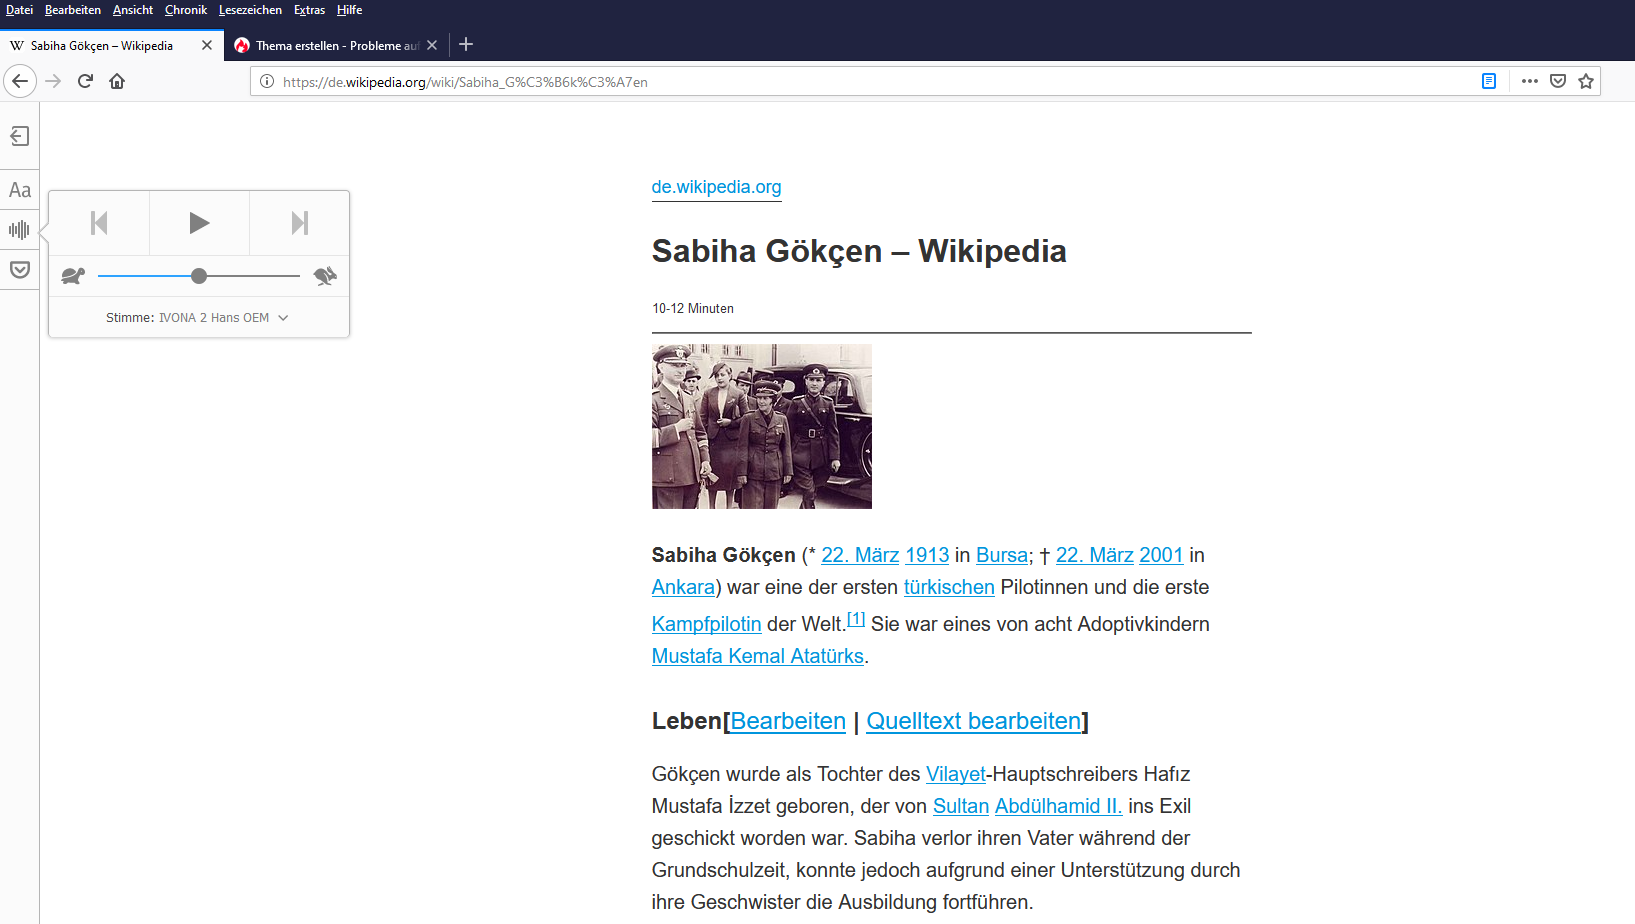1635x924 pixels.
Task: Save to Pocket from reader sidebar
Action: (20, 270)
